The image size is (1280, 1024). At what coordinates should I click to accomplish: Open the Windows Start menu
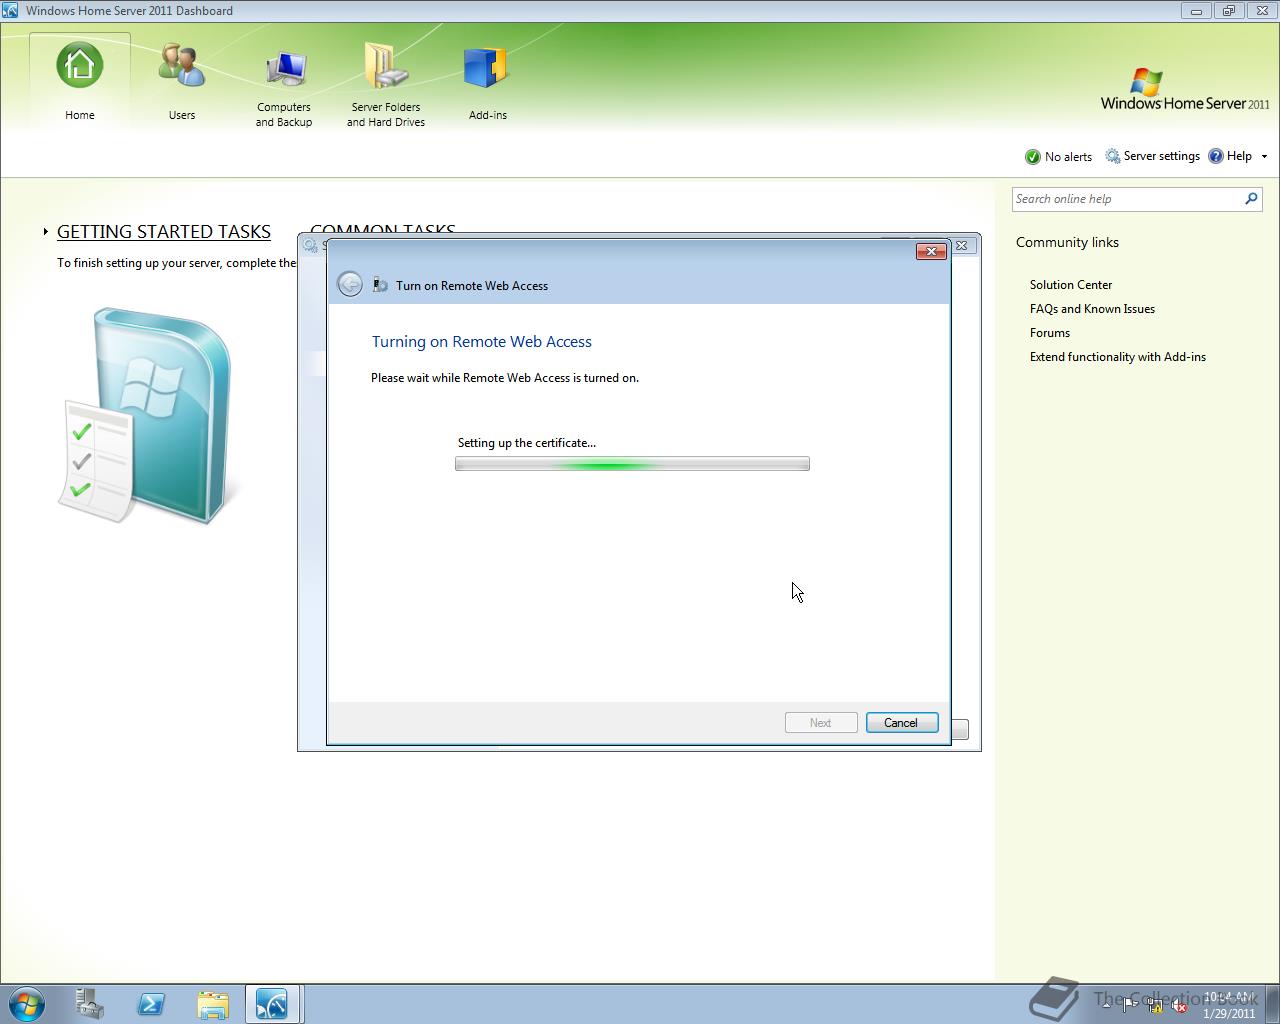point(26,1004)
